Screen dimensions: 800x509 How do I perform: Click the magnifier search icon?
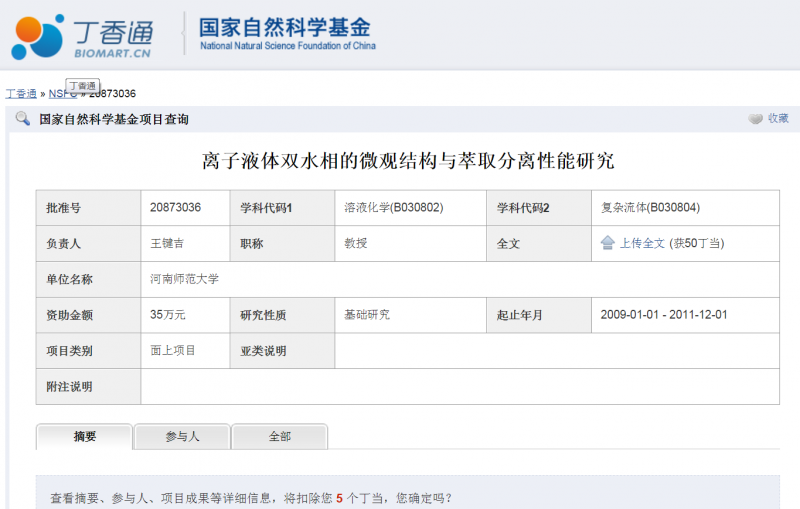click(x=22, y=119)
